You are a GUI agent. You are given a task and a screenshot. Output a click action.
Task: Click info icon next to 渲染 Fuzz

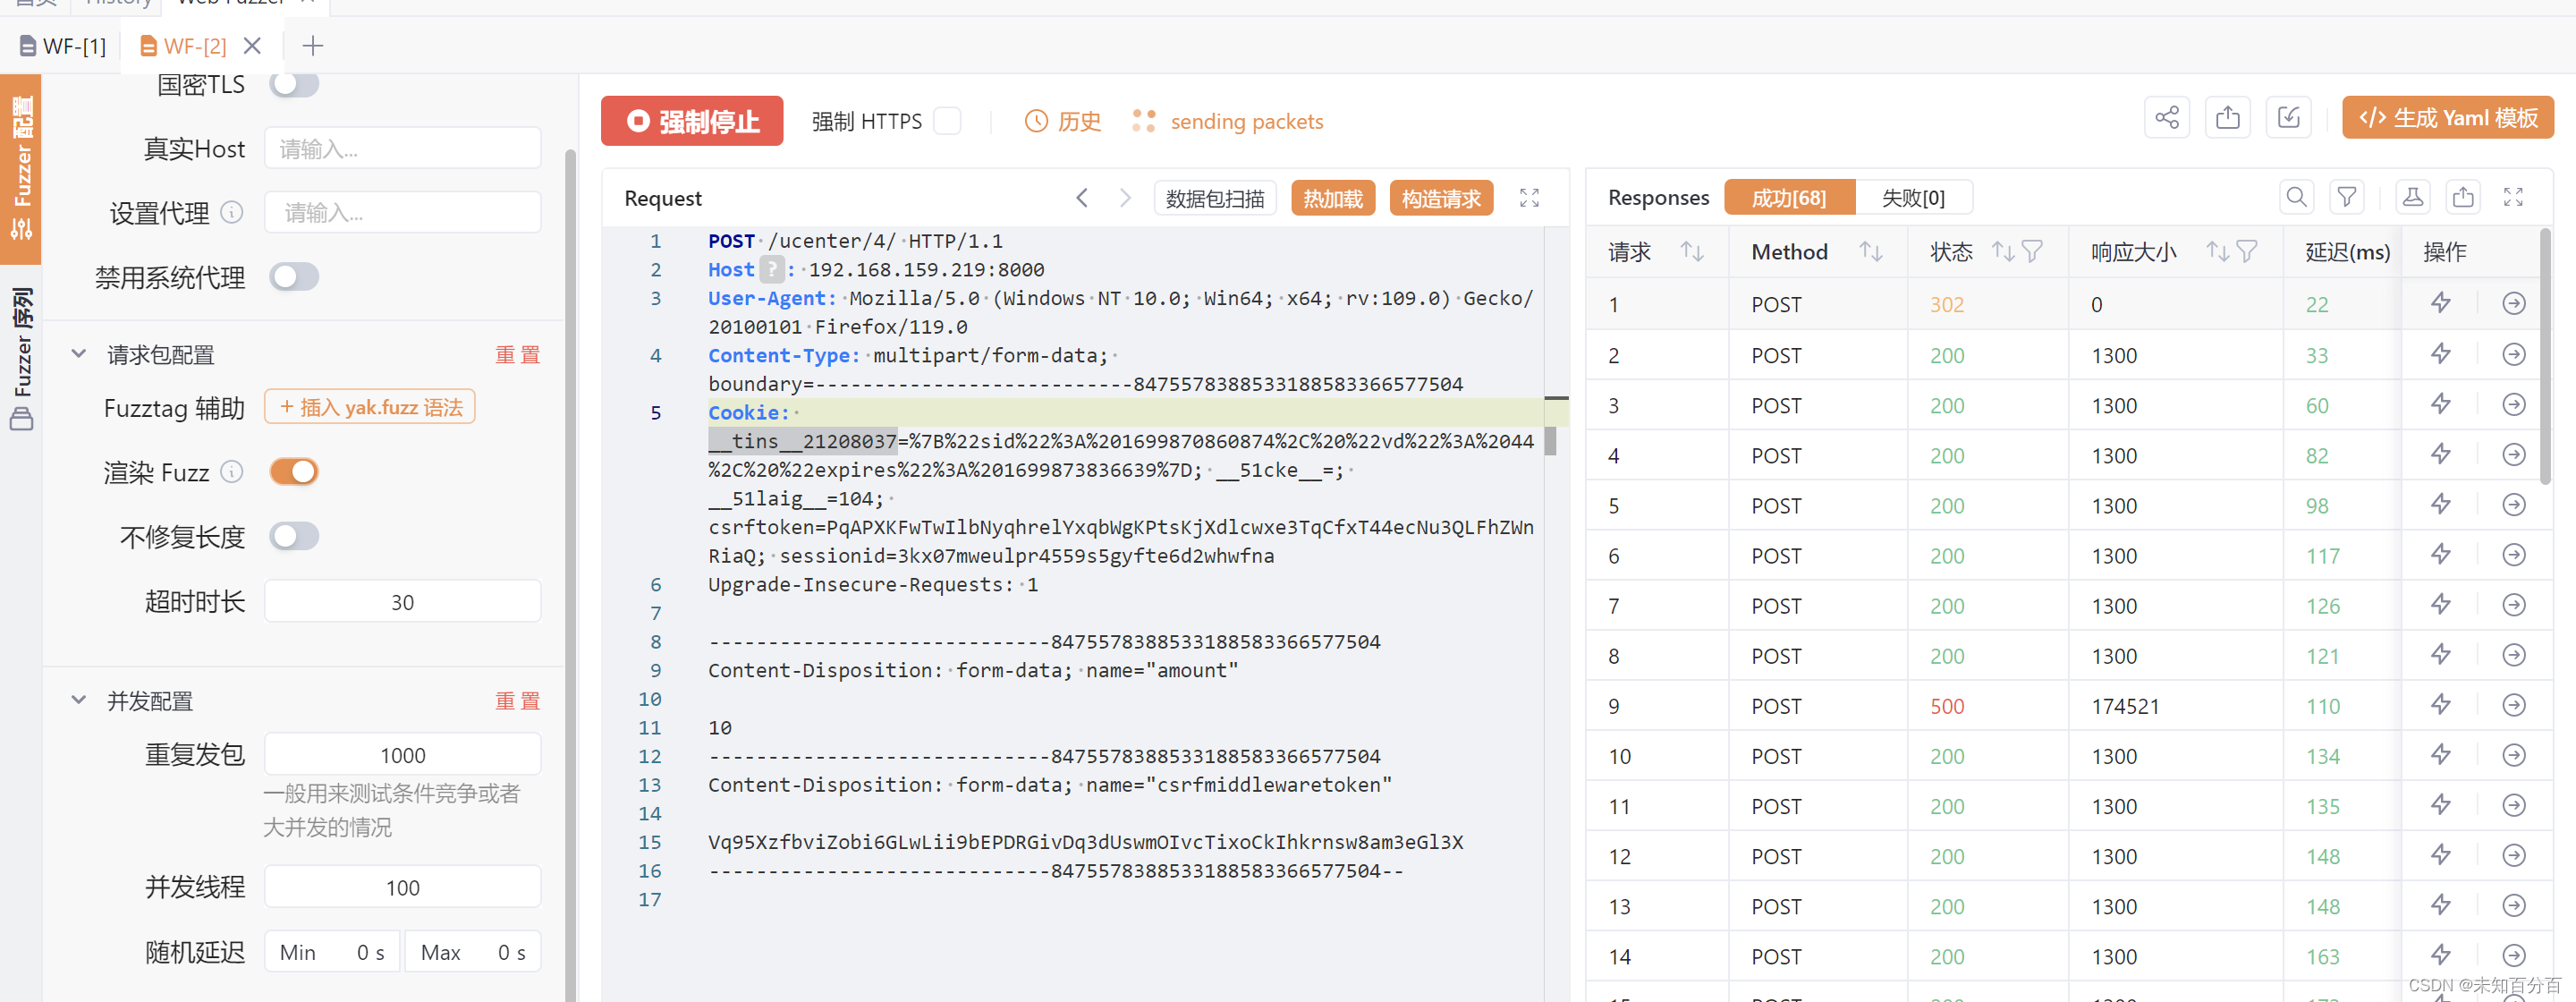pos(231,471)
